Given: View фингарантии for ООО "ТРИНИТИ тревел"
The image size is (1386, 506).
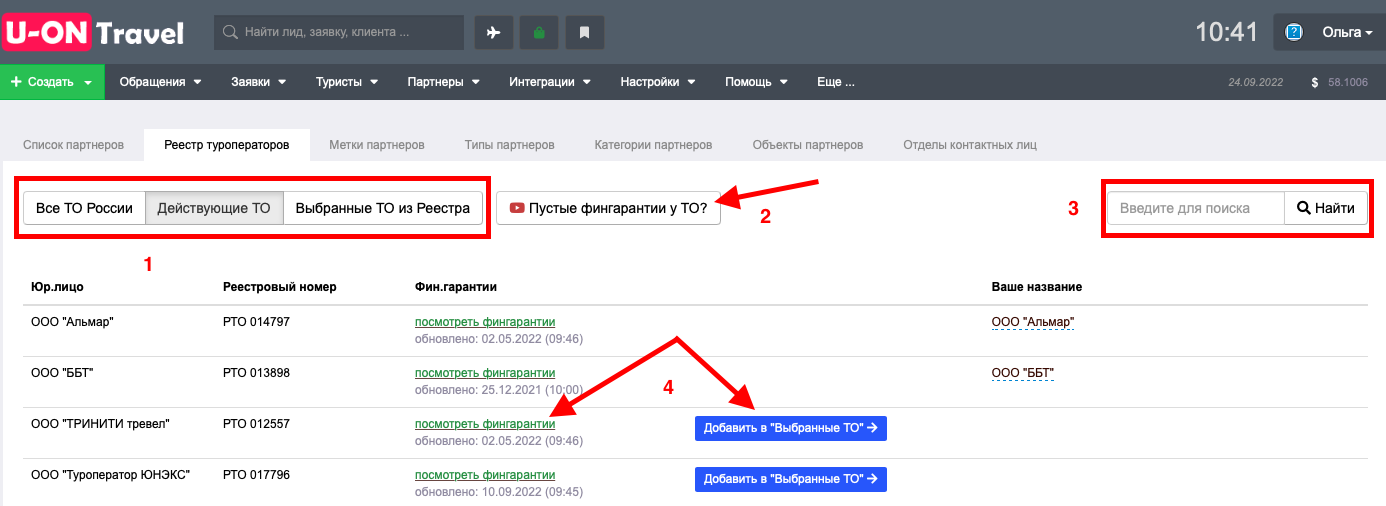Looking at the screenshot, I should click(x=485, y=424).
